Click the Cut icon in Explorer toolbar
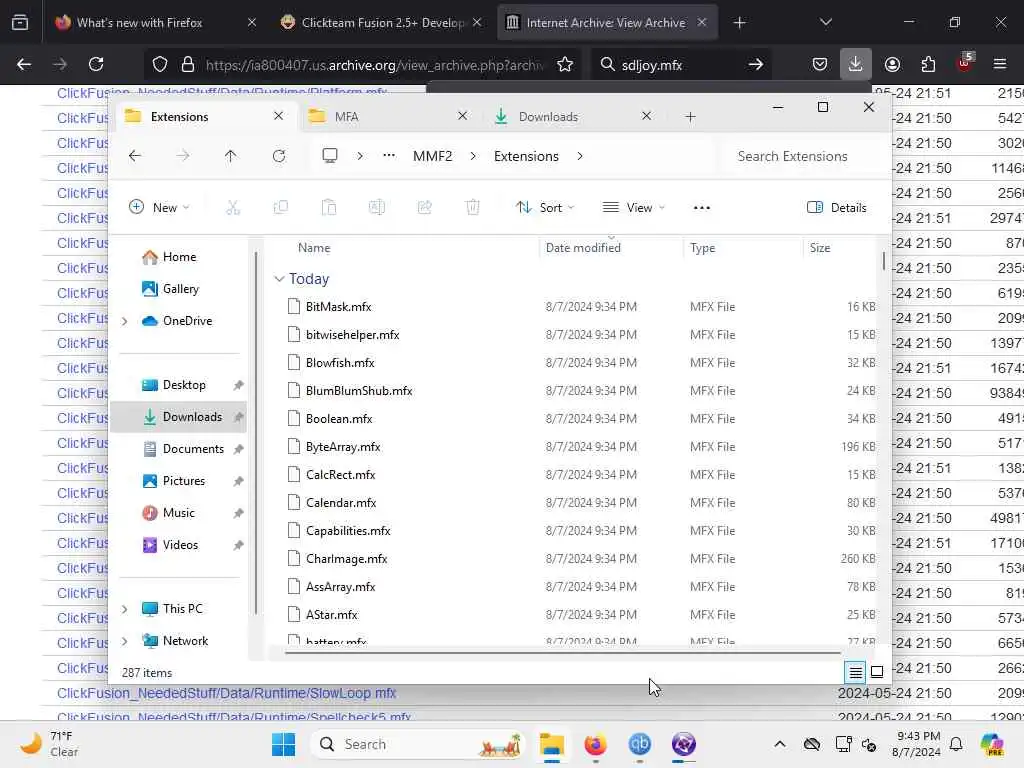Screen dimensions: 1024x768 [x=232, y=208]
